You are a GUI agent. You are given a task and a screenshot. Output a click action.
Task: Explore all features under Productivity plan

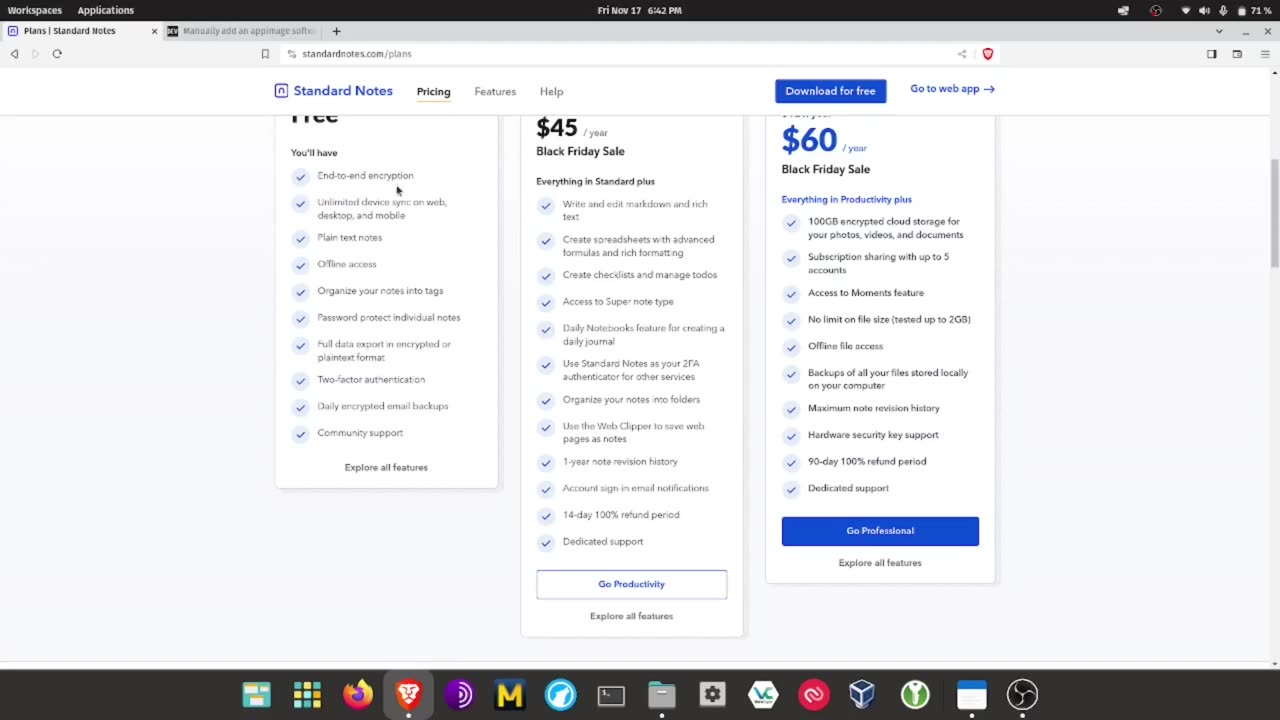[631, 616]
